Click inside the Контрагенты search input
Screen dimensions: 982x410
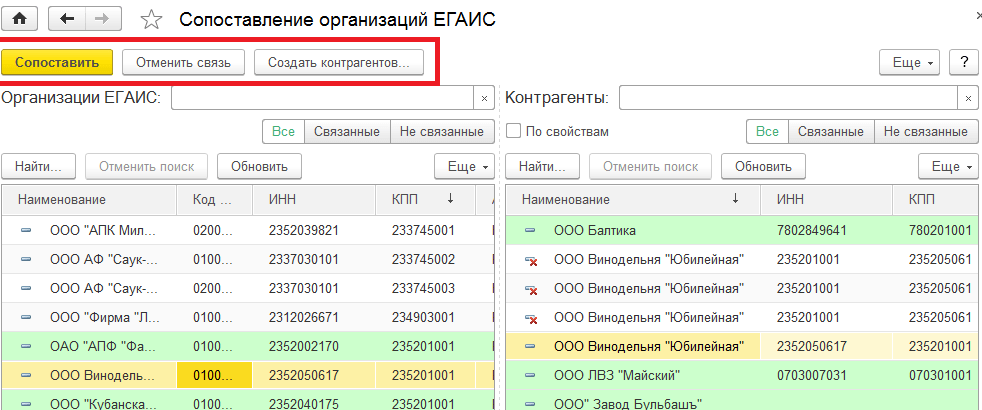(787, 98)
